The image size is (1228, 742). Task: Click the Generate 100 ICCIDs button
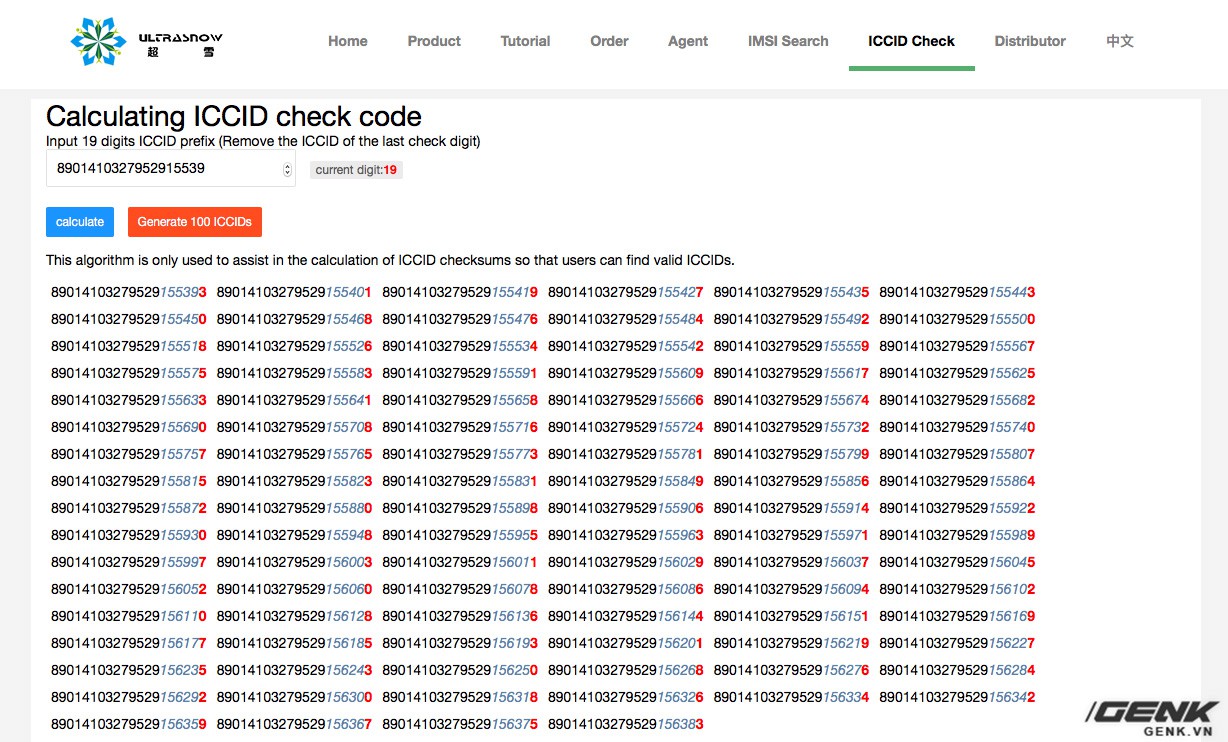pyautogui.click(x=195, y=222)
